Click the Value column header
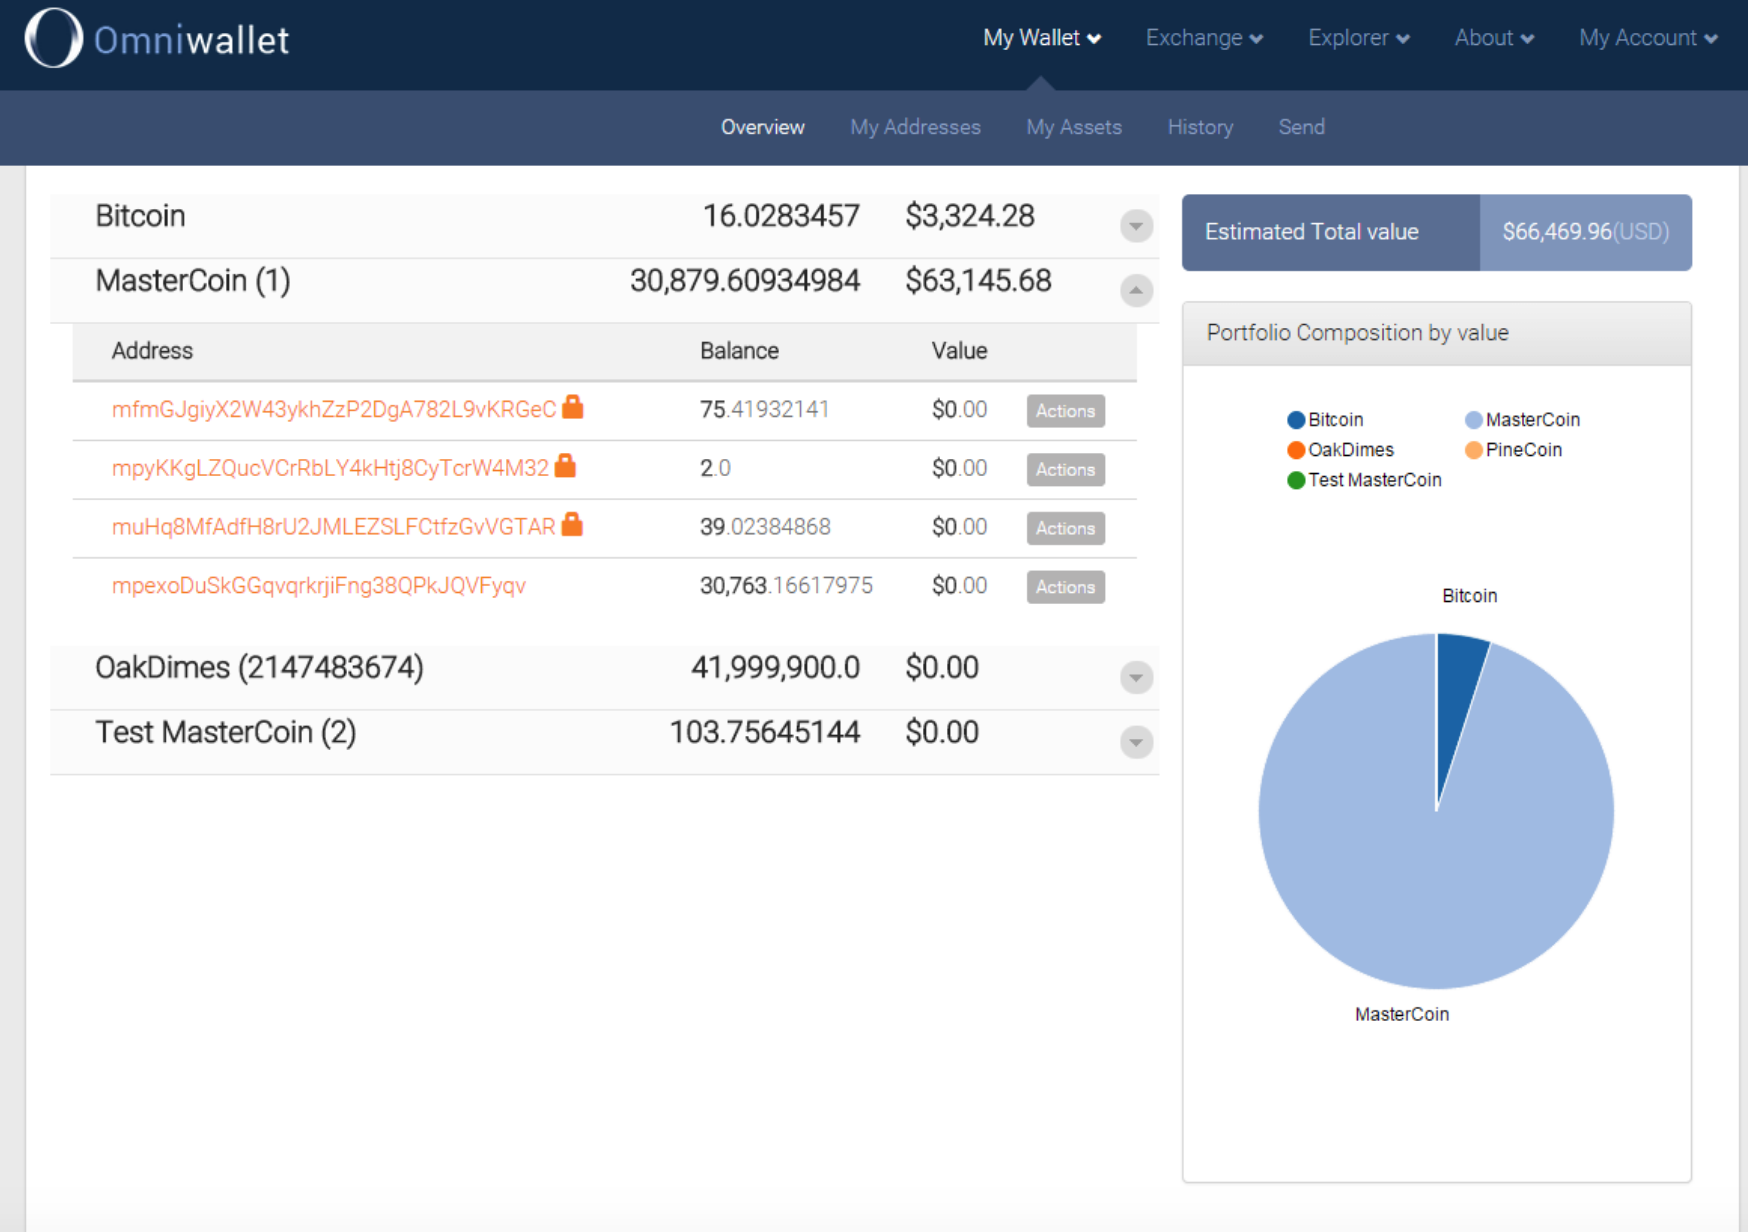The image size is (1748, 1232). 959,351
